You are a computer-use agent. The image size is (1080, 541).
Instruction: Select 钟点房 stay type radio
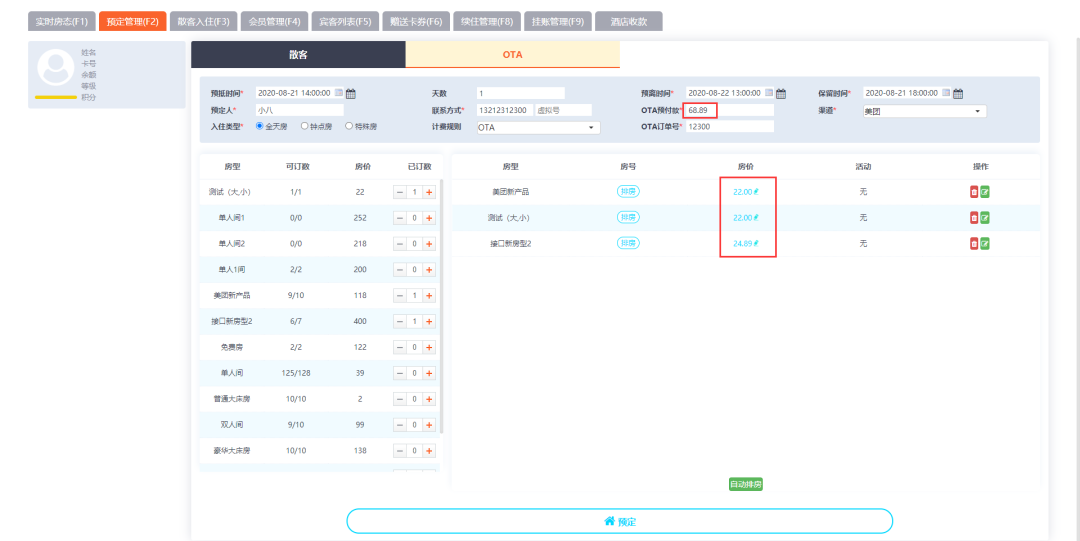304,127
